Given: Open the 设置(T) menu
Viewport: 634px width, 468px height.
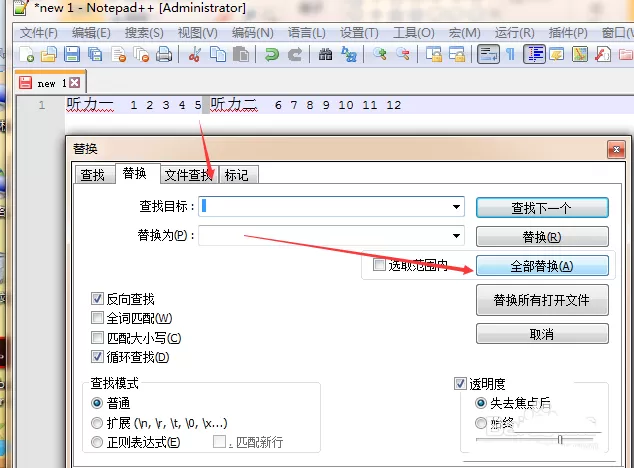Looking at the screenshot, I should pyautogui.click(x=359, y=33).
